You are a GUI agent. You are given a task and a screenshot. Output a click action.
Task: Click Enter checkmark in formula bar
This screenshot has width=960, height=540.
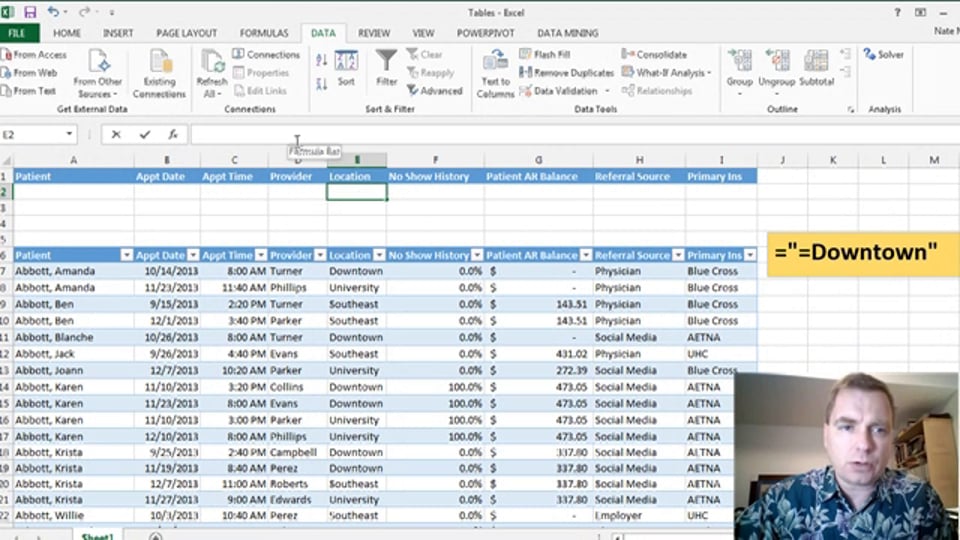pyautogui.click(x=144, y=134)
